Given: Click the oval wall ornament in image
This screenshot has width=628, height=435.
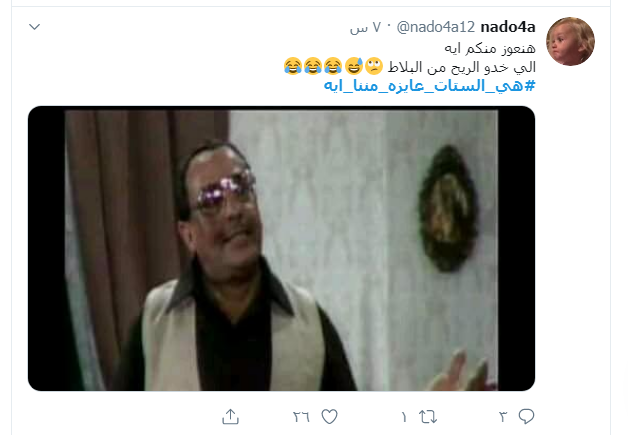Looking at the screenshot, I should (x=448, y=208).
